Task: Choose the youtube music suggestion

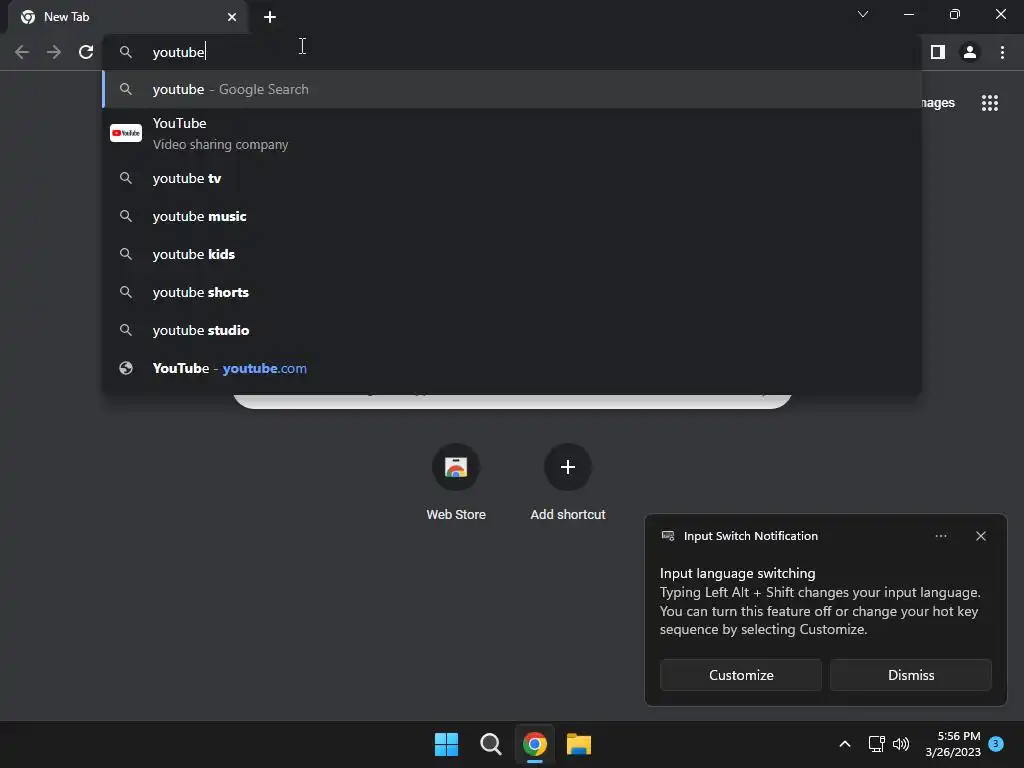Action: [512, 216]
